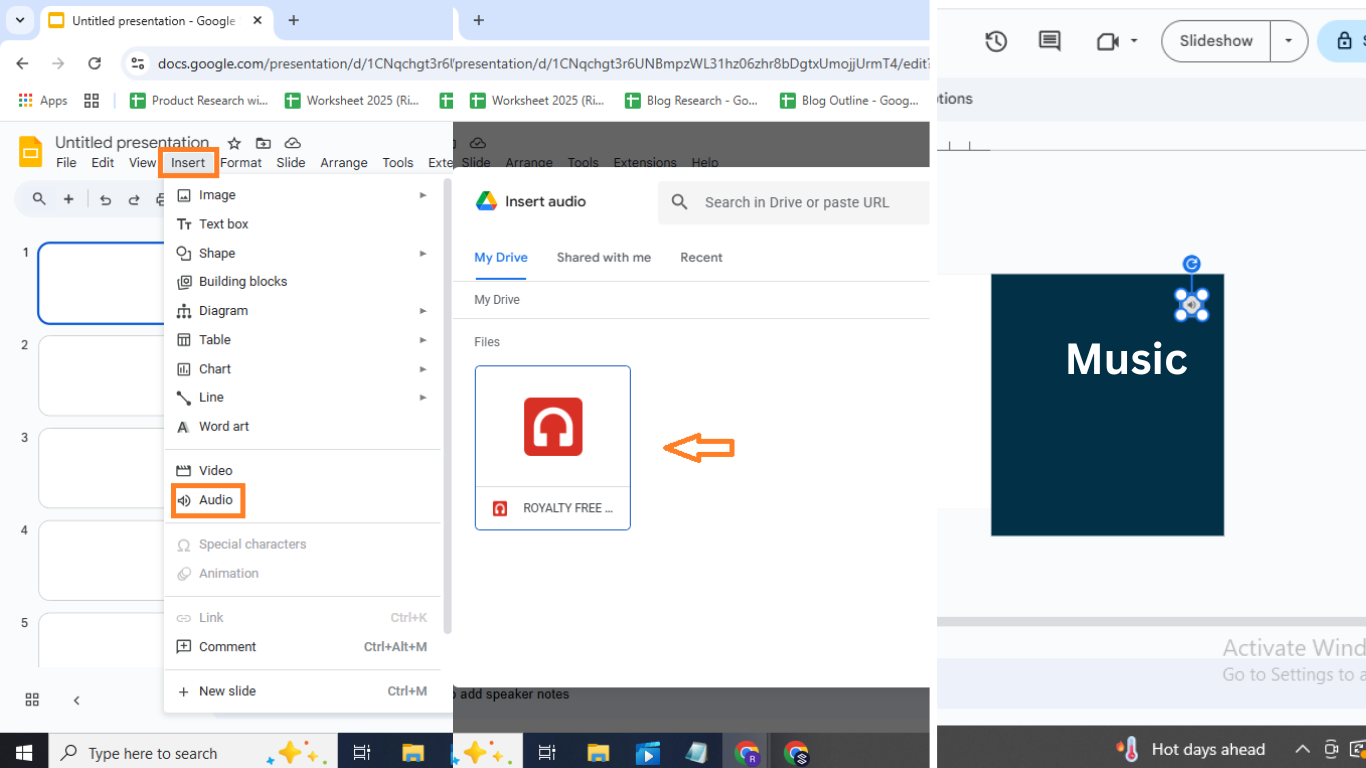Image resolution: width=1366 pixels, height=768 pixels.
Task: Expand the Image submenu arrow
Action: (423, 195)
